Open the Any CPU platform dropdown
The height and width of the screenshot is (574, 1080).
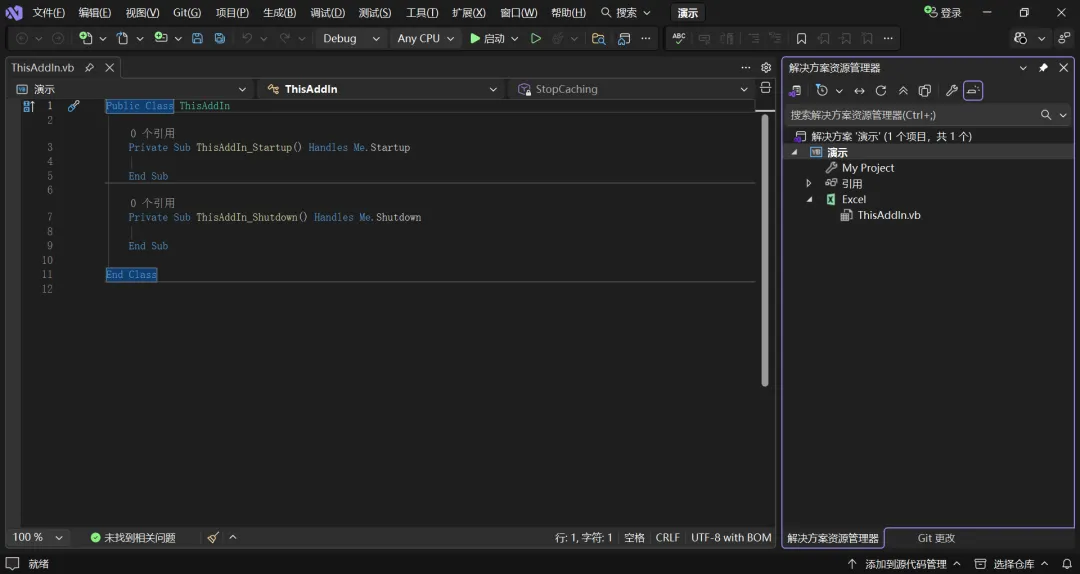pos(426,38)
